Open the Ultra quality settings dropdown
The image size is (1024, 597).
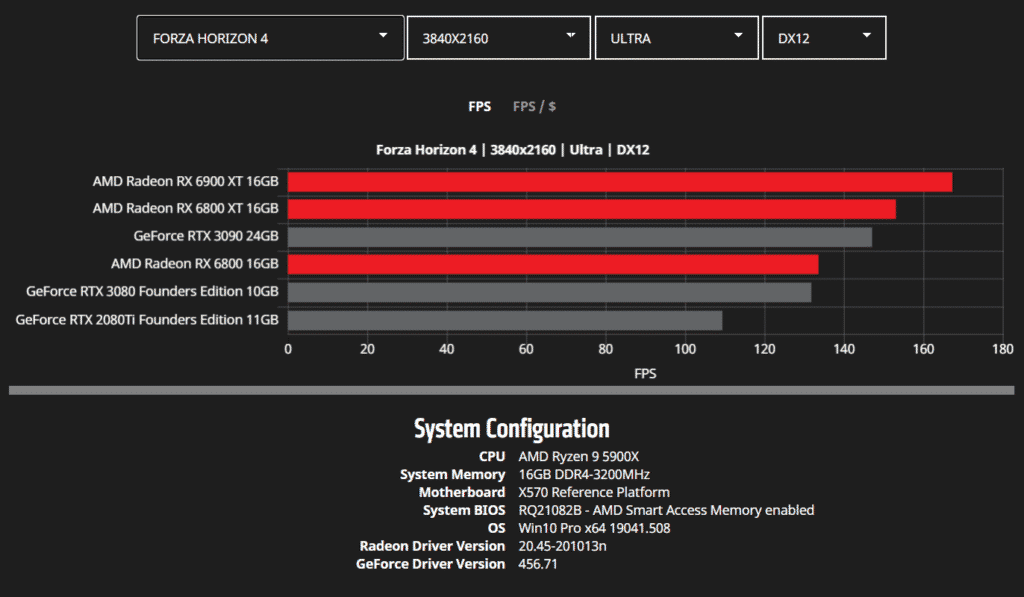point(676,38)
